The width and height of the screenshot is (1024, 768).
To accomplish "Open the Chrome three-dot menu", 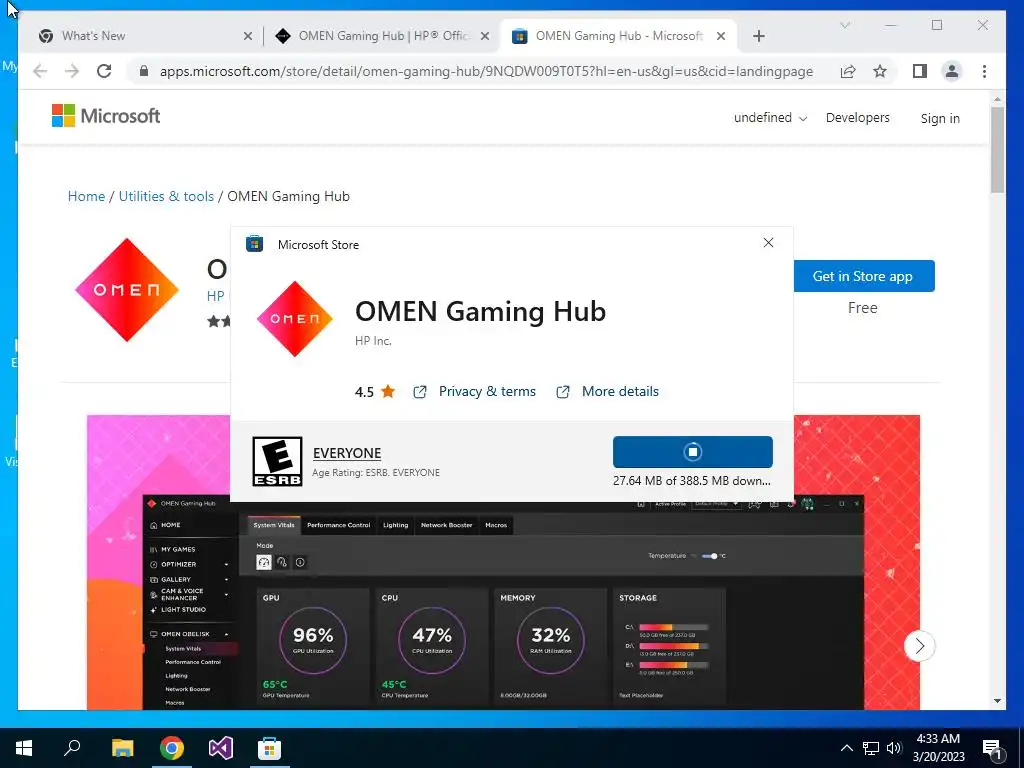I will pyautogui.click(x=984, y=71).
